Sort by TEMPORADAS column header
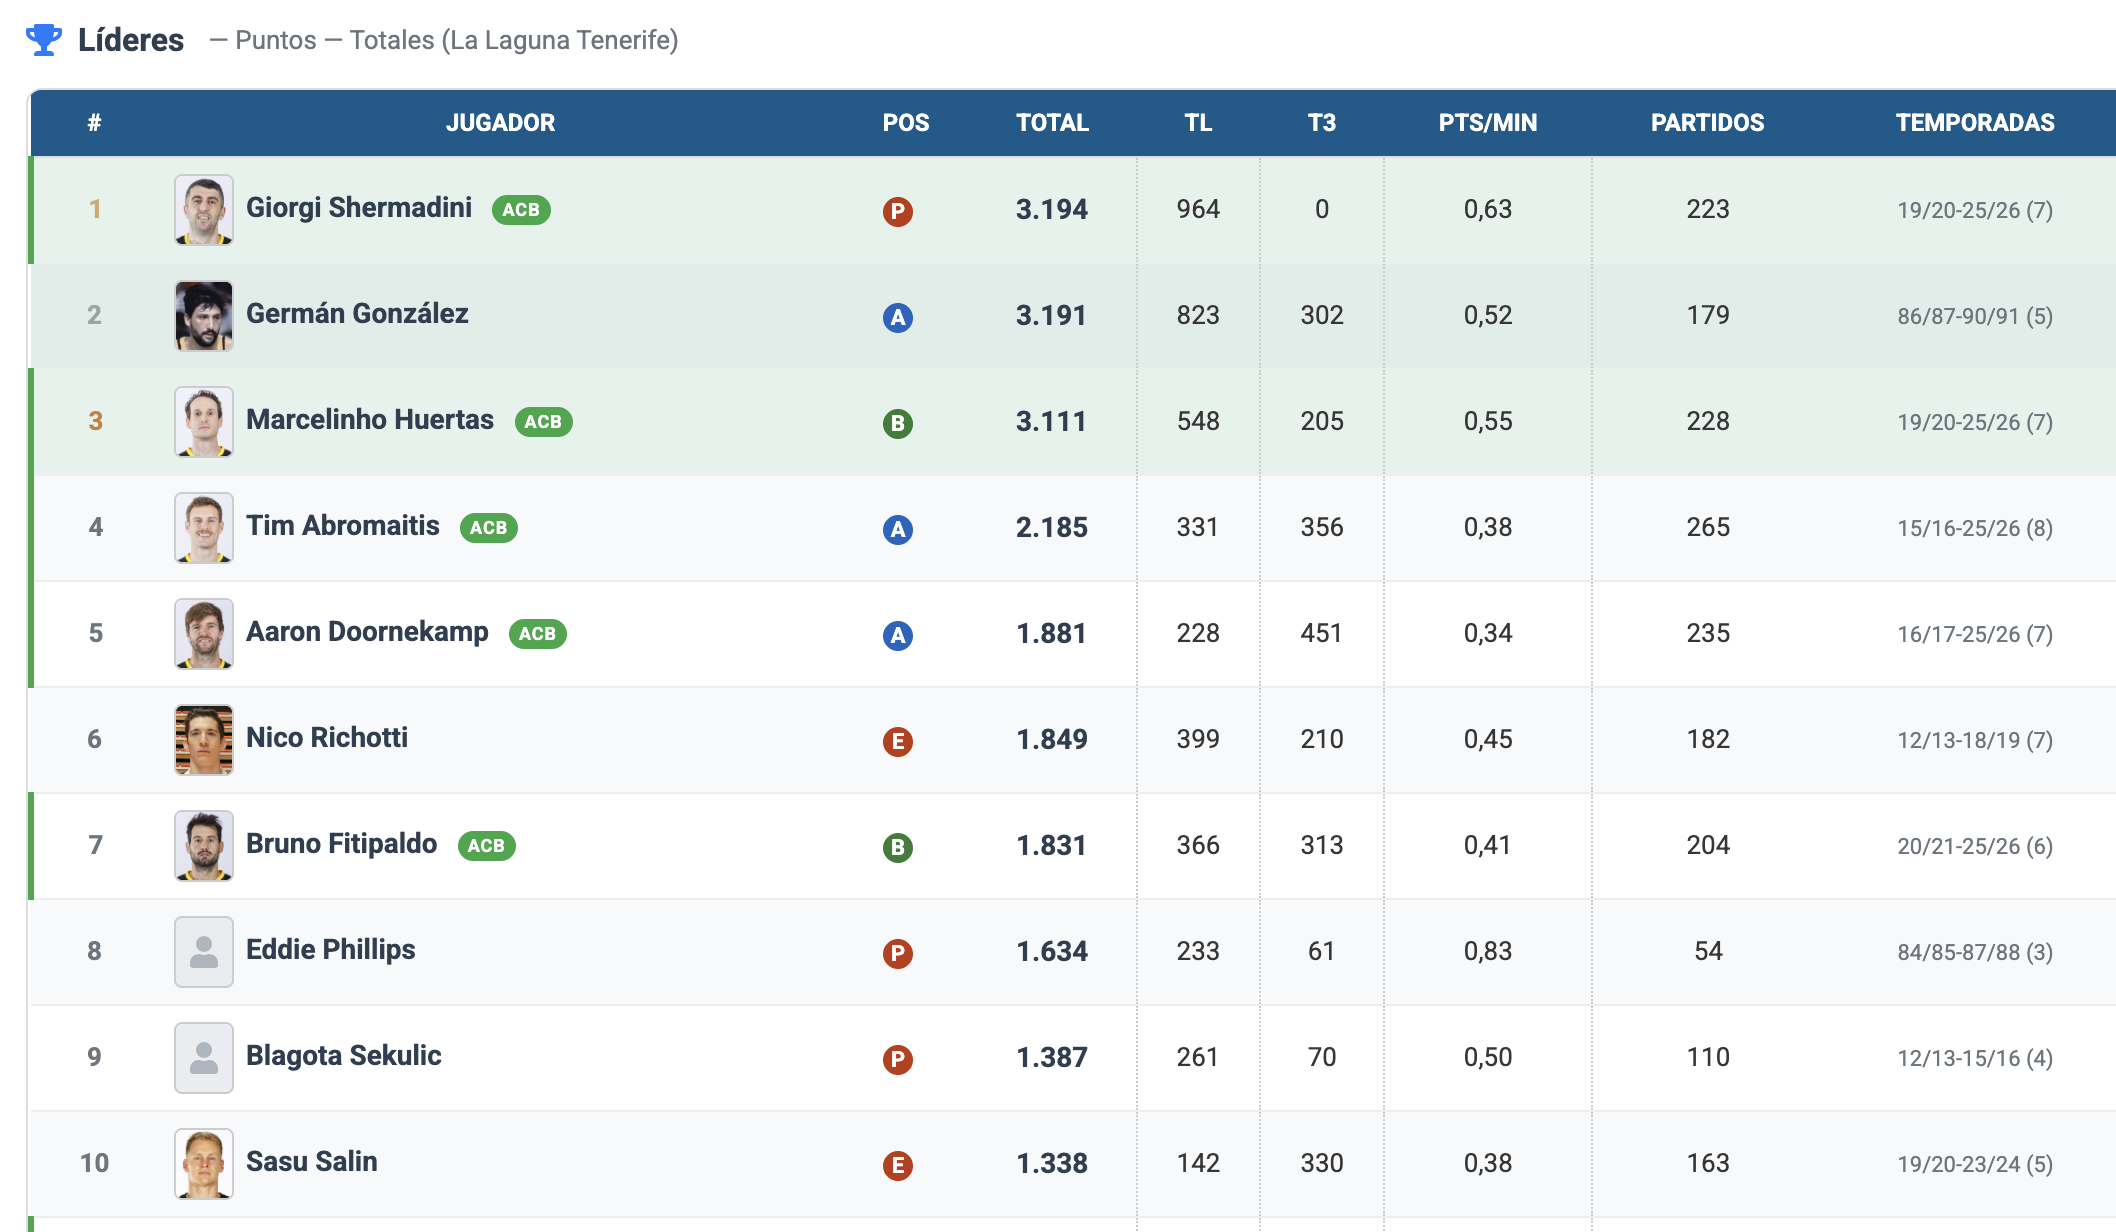This screenshot has width=2116, height=1232. click(x=1974, y=123)
